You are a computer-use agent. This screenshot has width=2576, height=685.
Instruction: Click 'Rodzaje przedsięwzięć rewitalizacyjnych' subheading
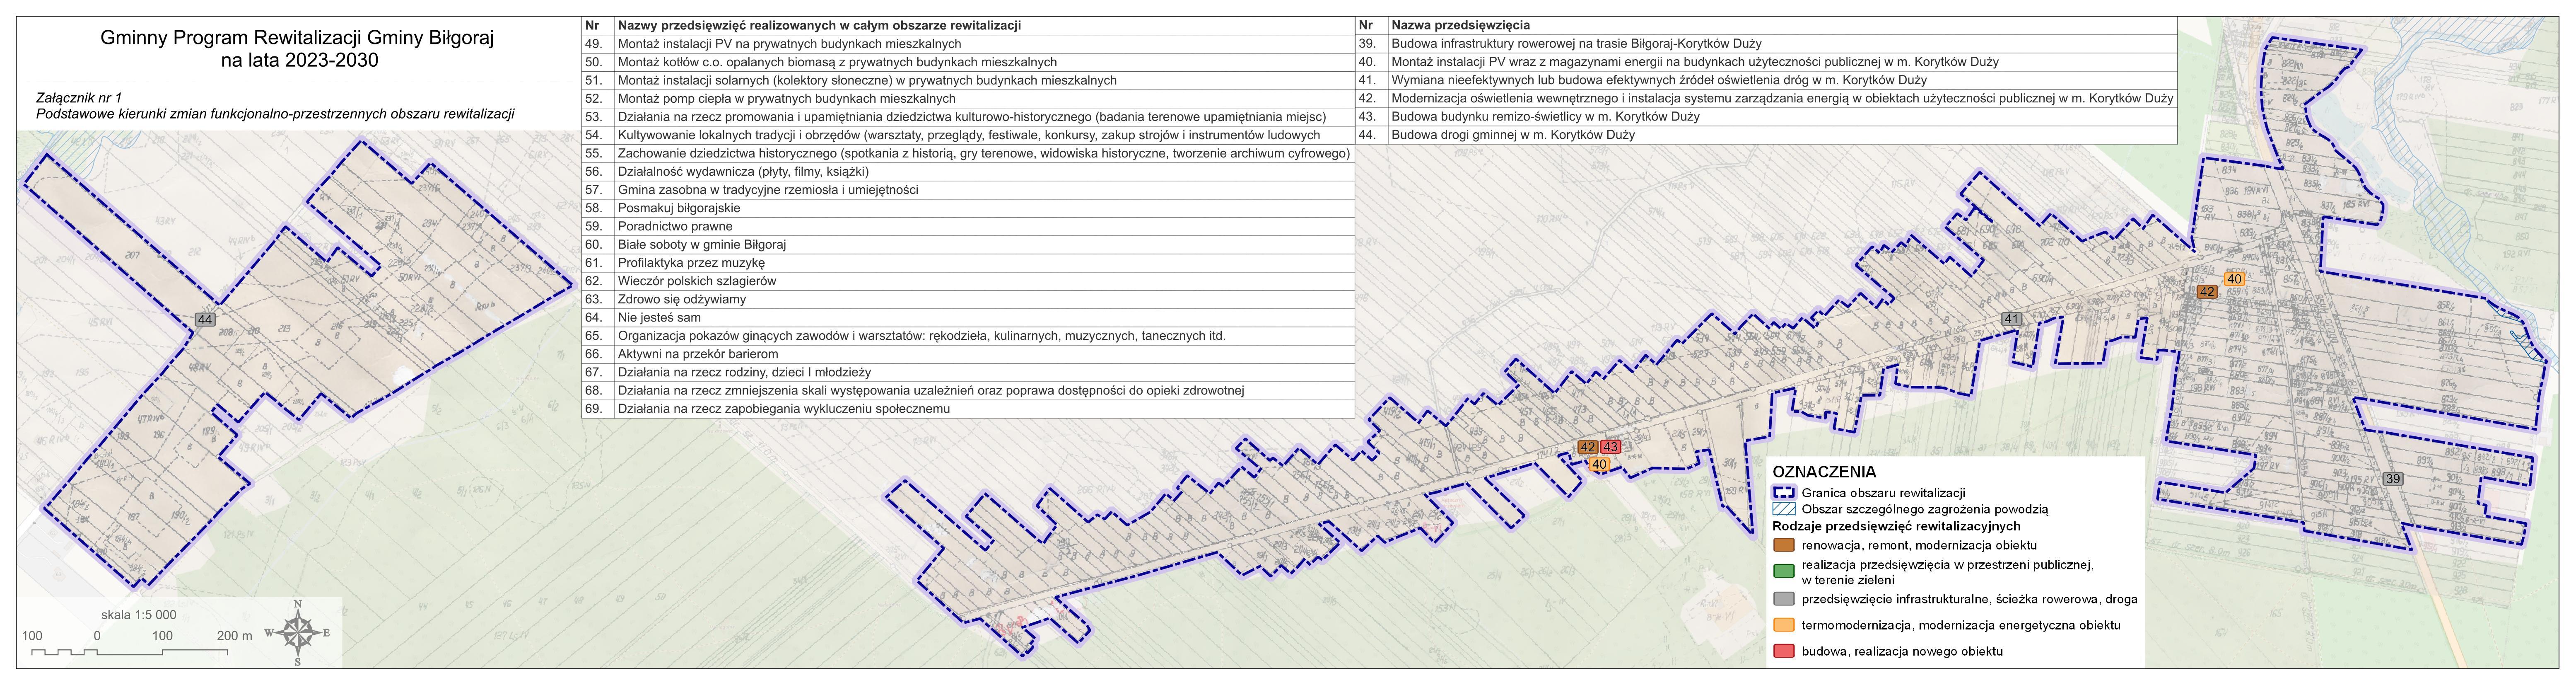(x=1896, y=526)
